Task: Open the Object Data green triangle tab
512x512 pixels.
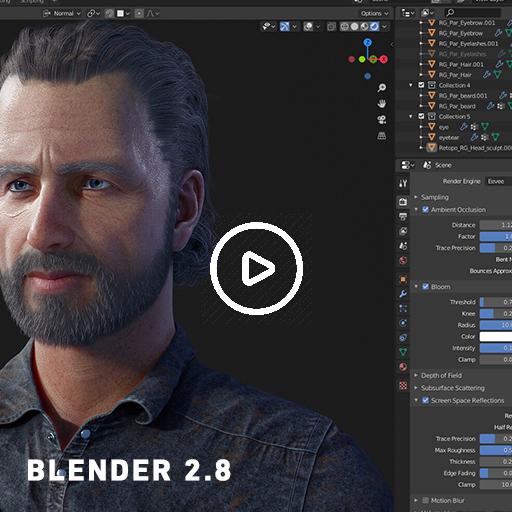Action: (x=403, y=352)
